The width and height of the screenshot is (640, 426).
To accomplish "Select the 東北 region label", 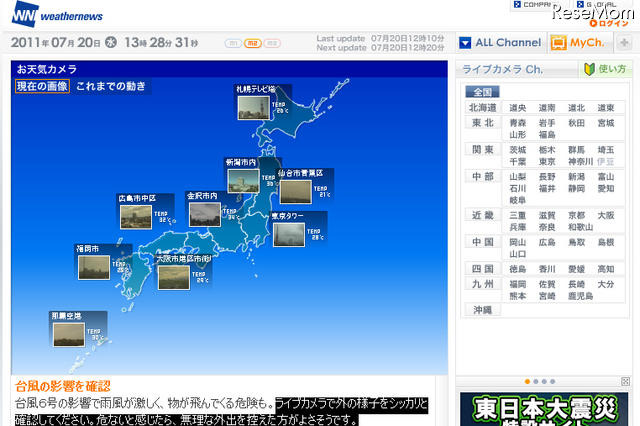I will 482,122.
